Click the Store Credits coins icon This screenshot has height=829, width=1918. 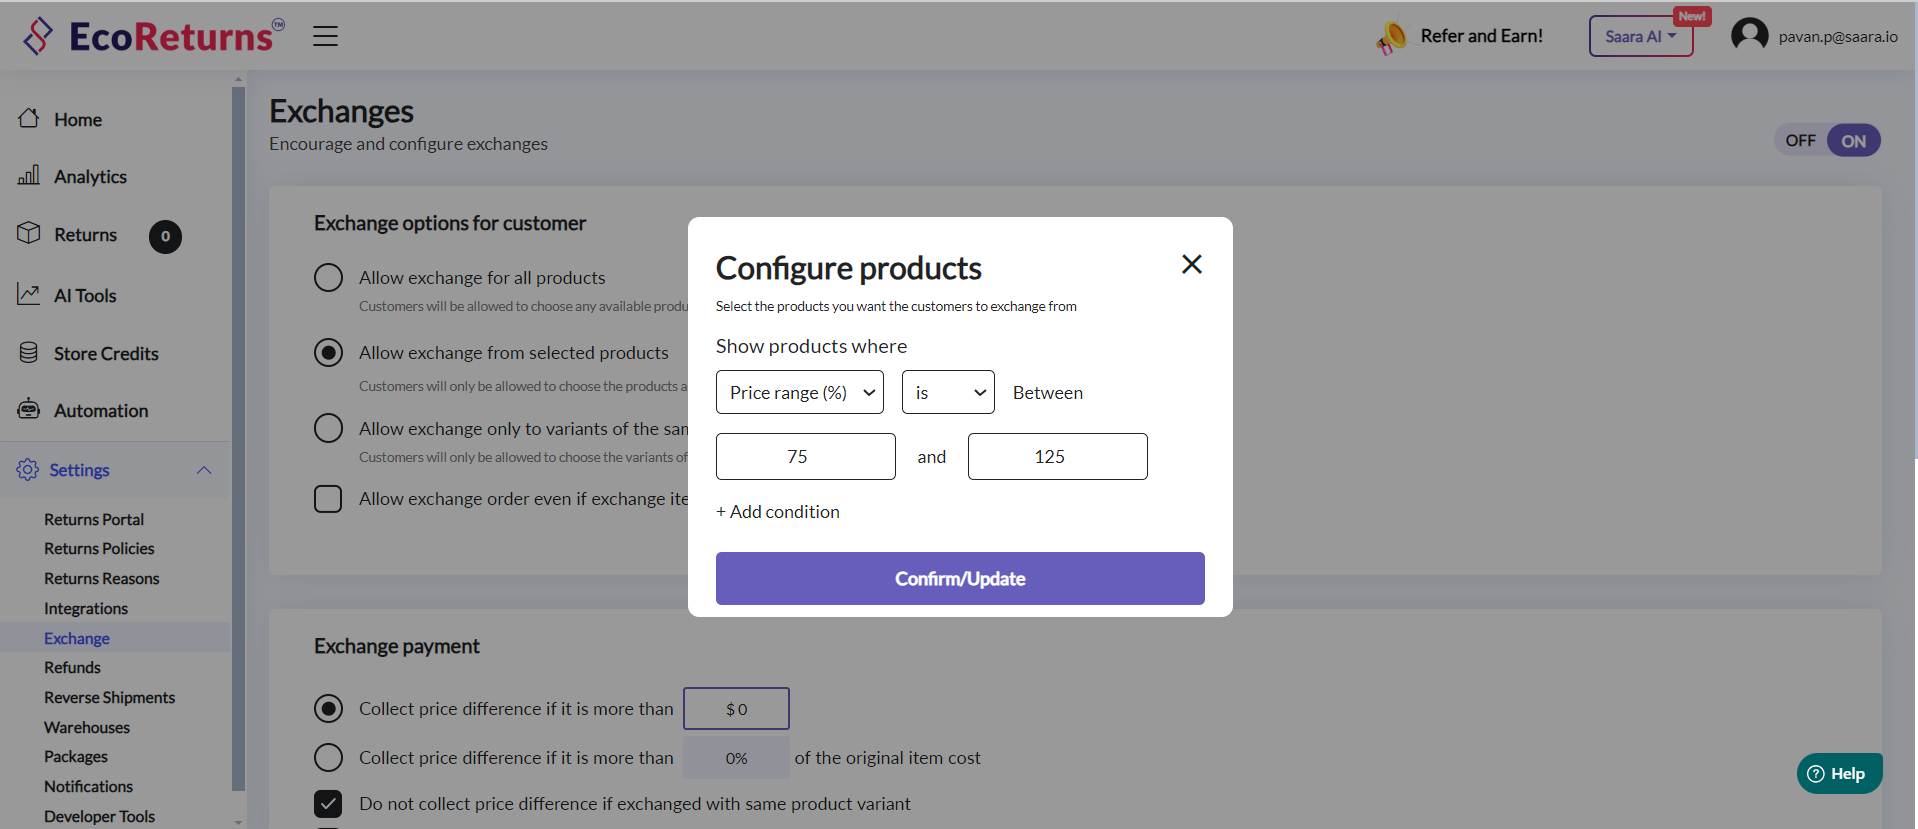click(x=29, y=353)
